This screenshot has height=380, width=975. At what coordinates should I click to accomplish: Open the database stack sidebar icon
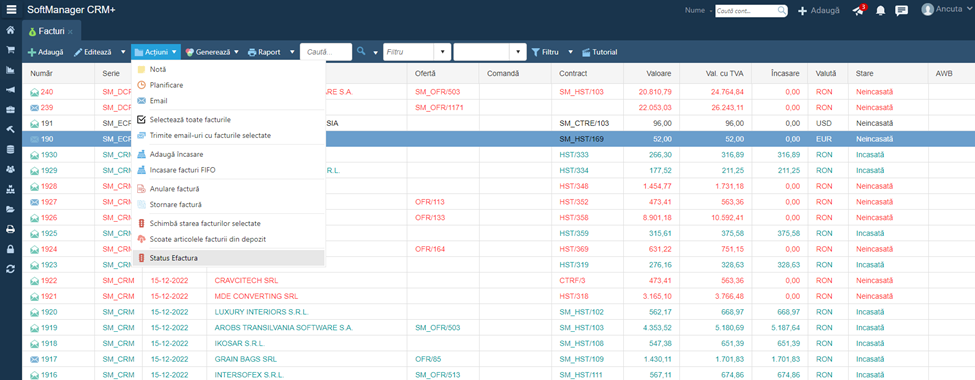click(10, 149)
